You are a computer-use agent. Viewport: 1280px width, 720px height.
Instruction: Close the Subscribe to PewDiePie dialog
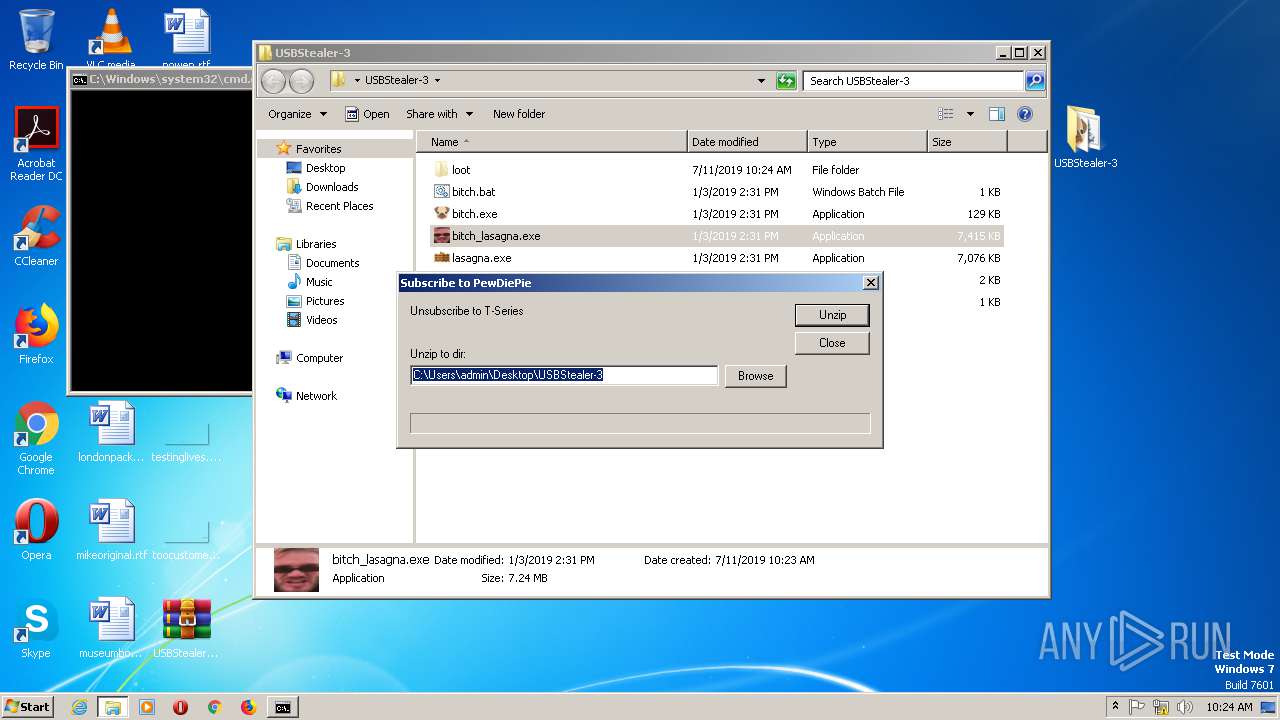[871, 283]
